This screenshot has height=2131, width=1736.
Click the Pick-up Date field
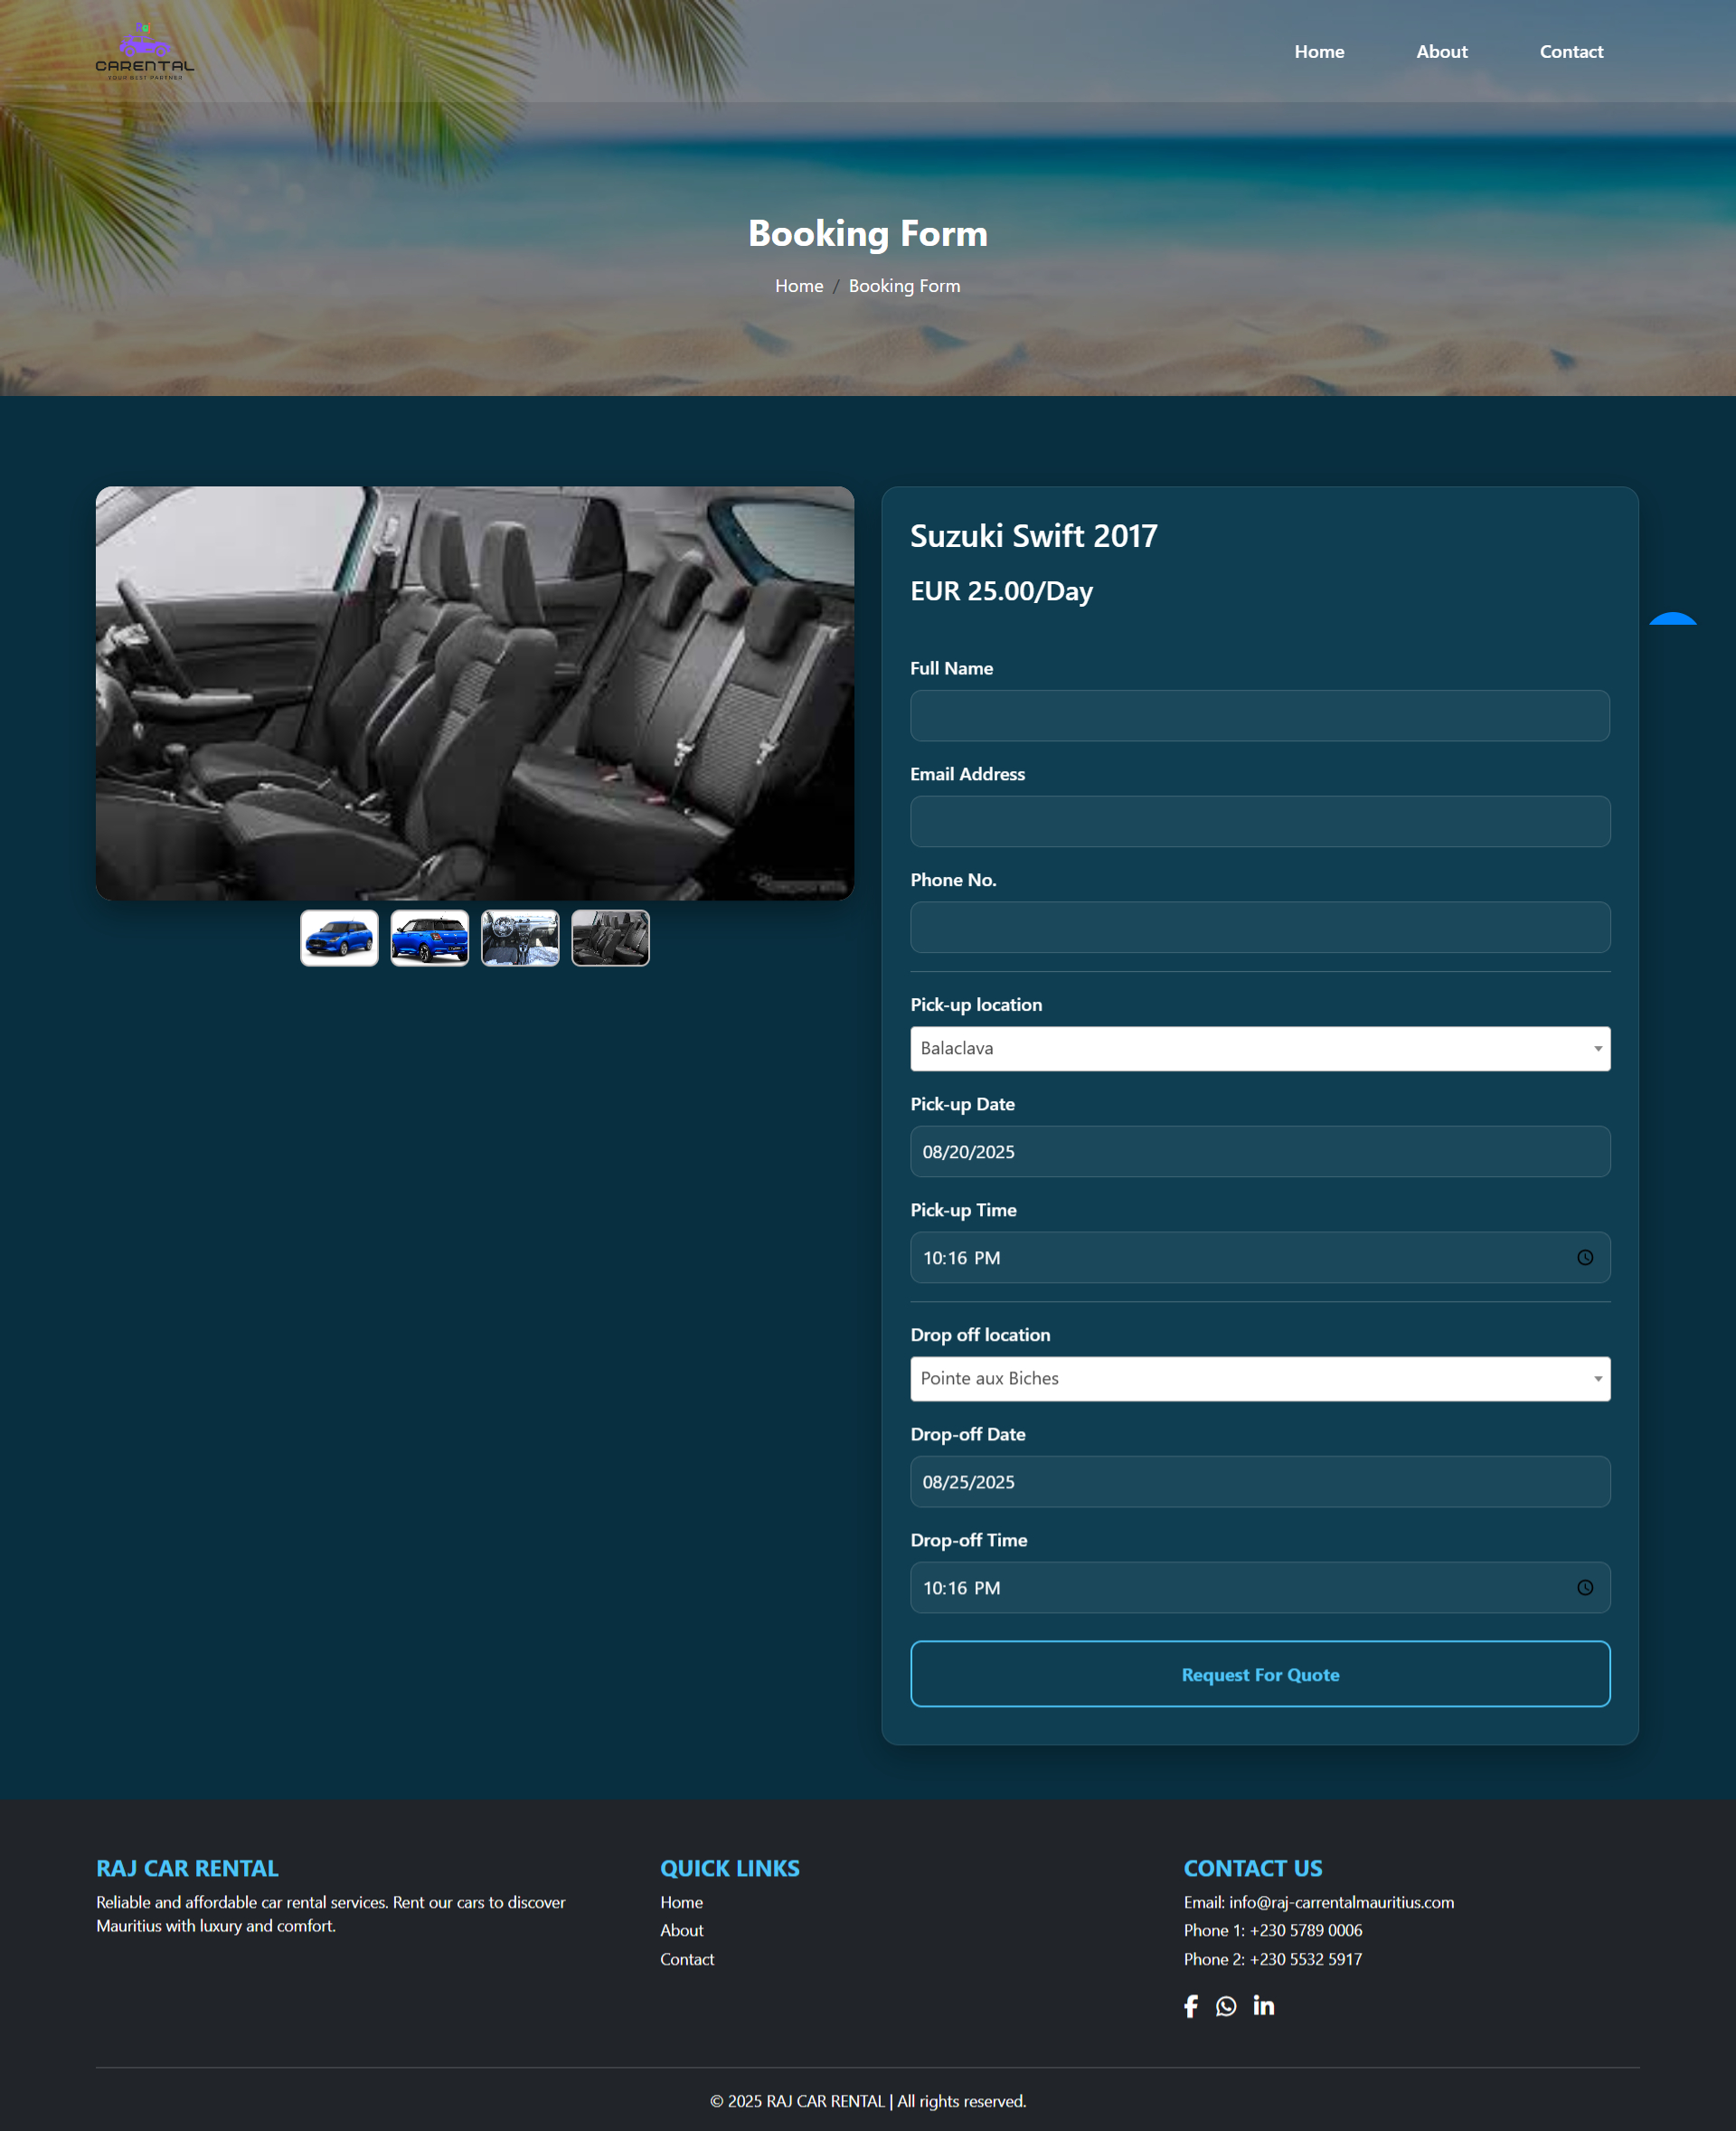pos(1259,1151)
